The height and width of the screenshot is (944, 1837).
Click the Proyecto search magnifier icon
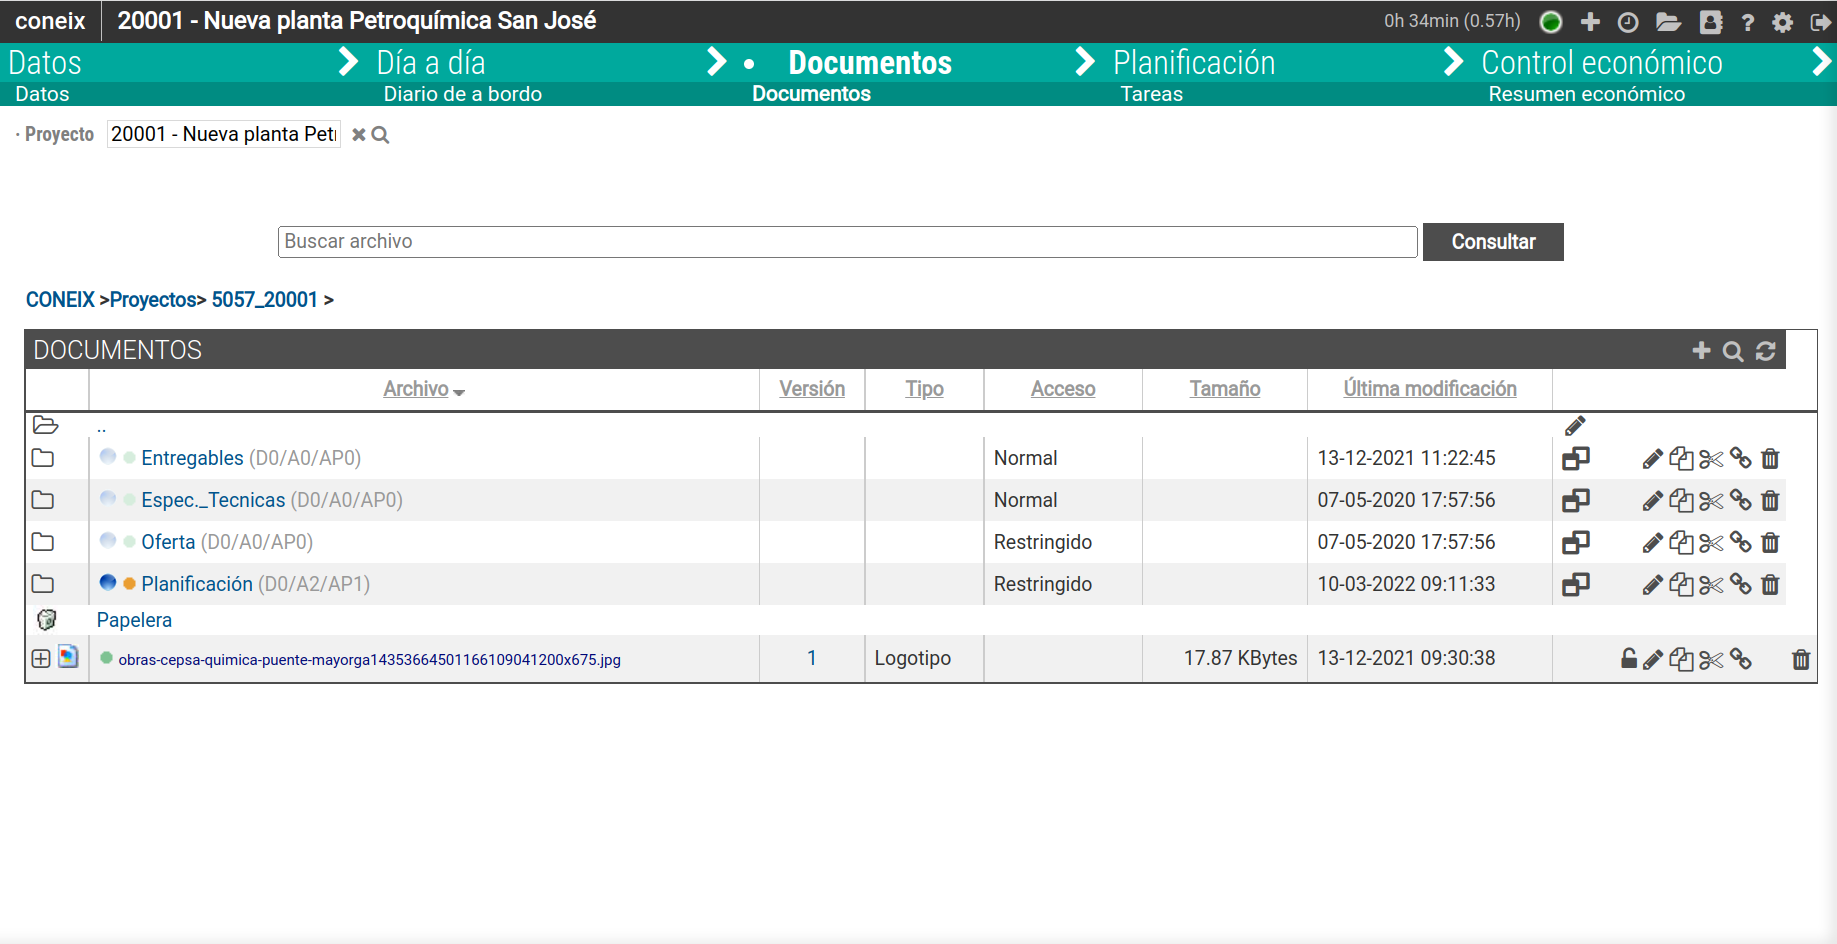[x=380, y=134]
